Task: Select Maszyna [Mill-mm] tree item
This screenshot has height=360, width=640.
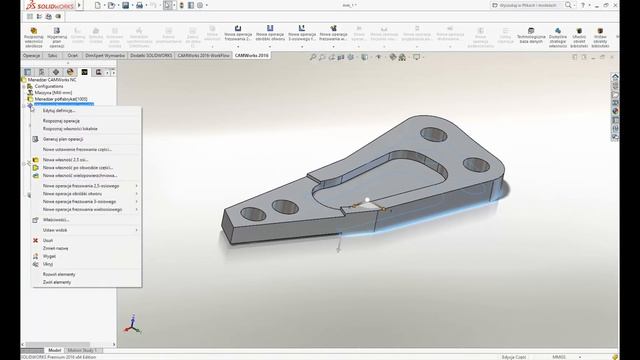Action: 53,93
